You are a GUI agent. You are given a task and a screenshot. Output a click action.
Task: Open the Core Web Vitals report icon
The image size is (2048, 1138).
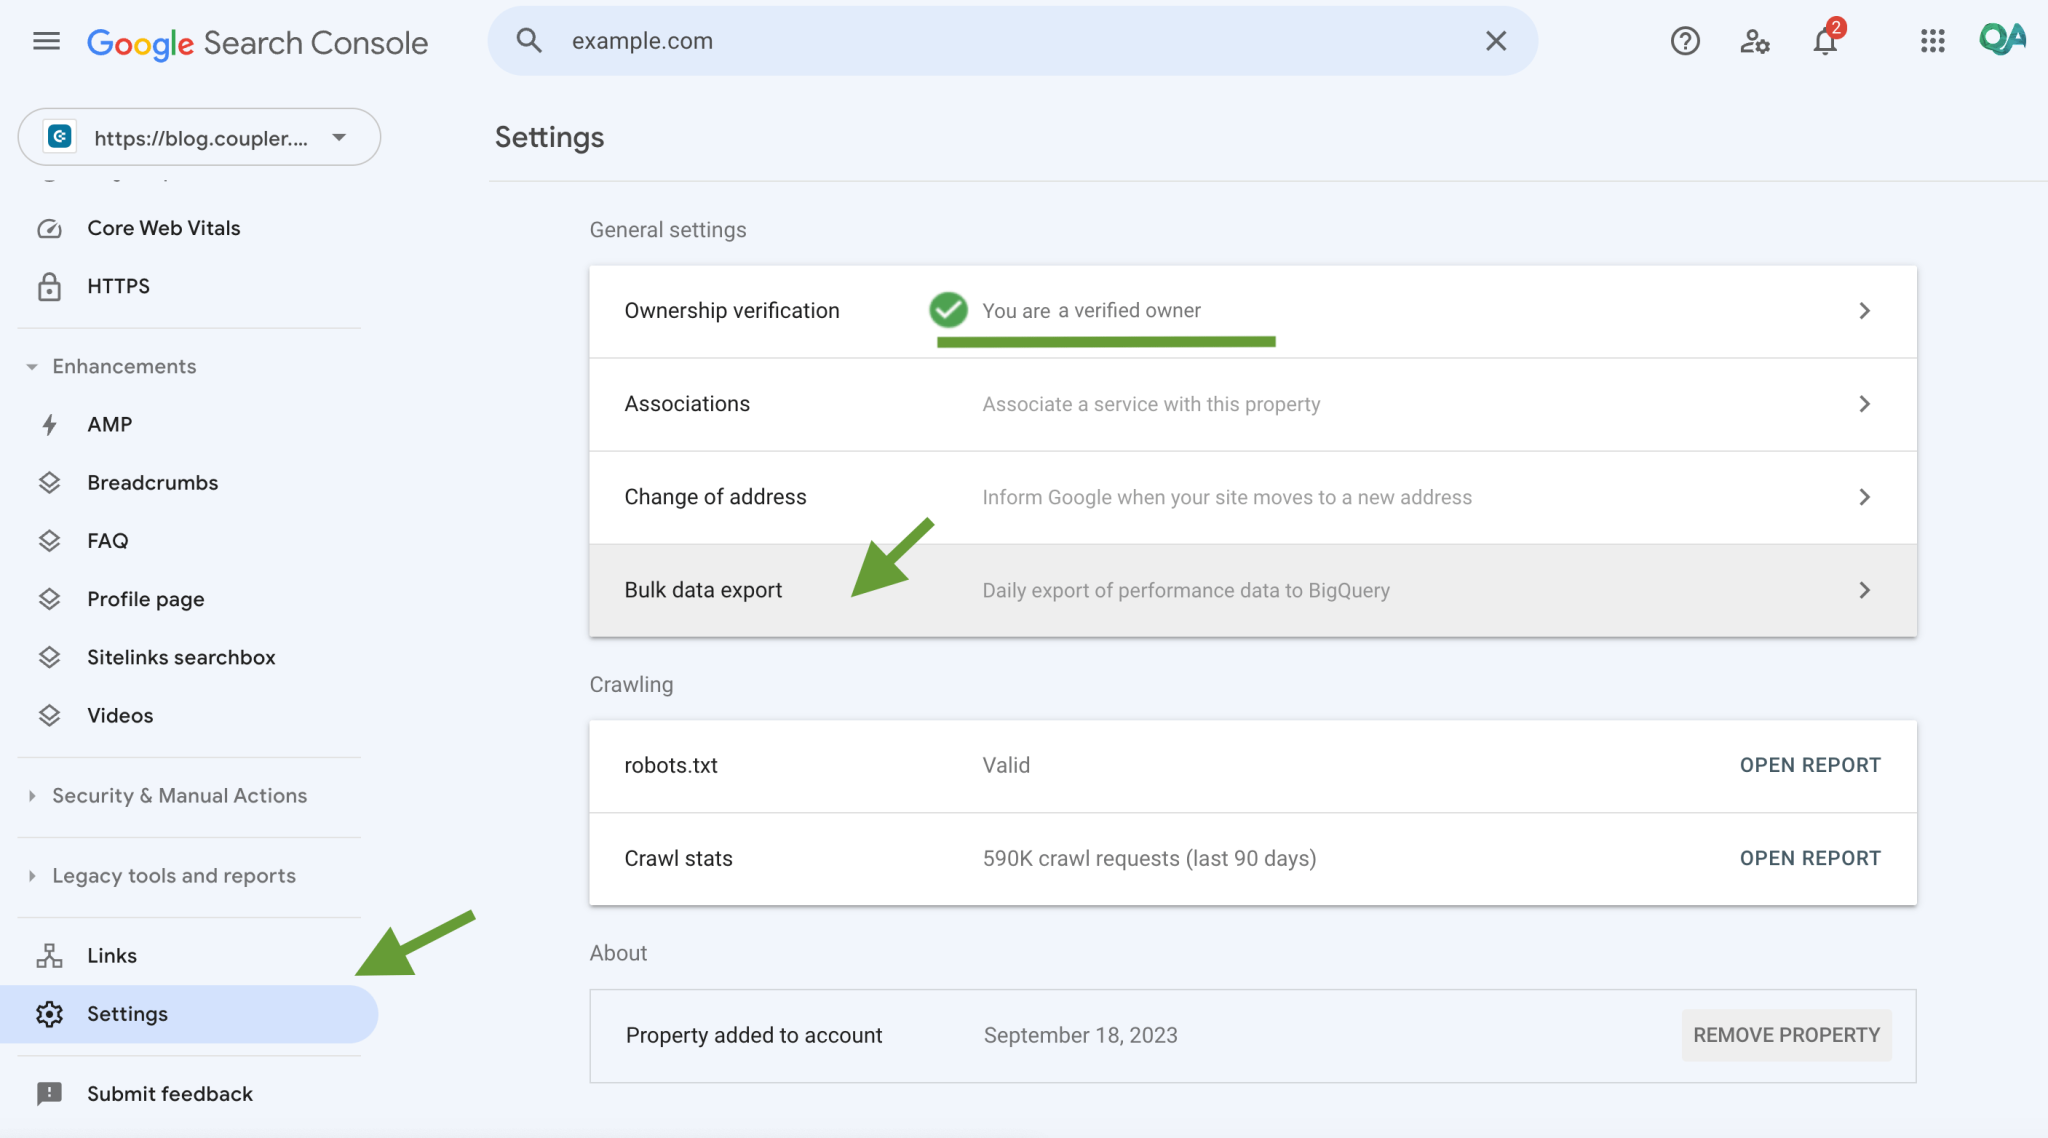49,228
